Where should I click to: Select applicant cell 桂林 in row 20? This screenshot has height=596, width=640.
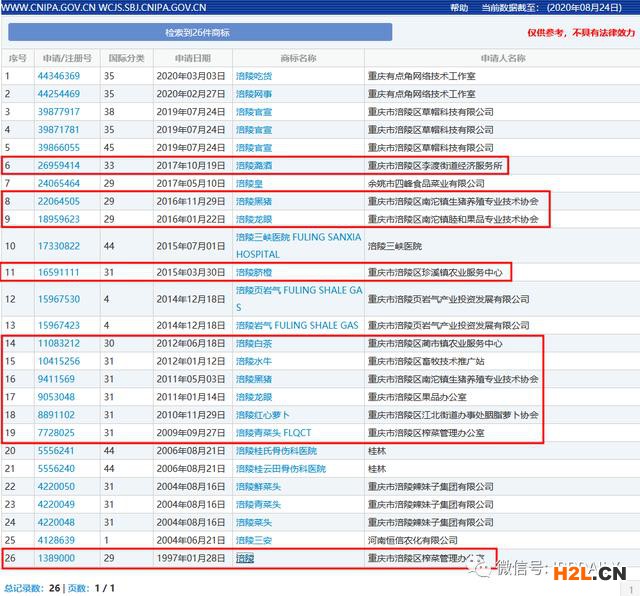click(x=377, y=451)
